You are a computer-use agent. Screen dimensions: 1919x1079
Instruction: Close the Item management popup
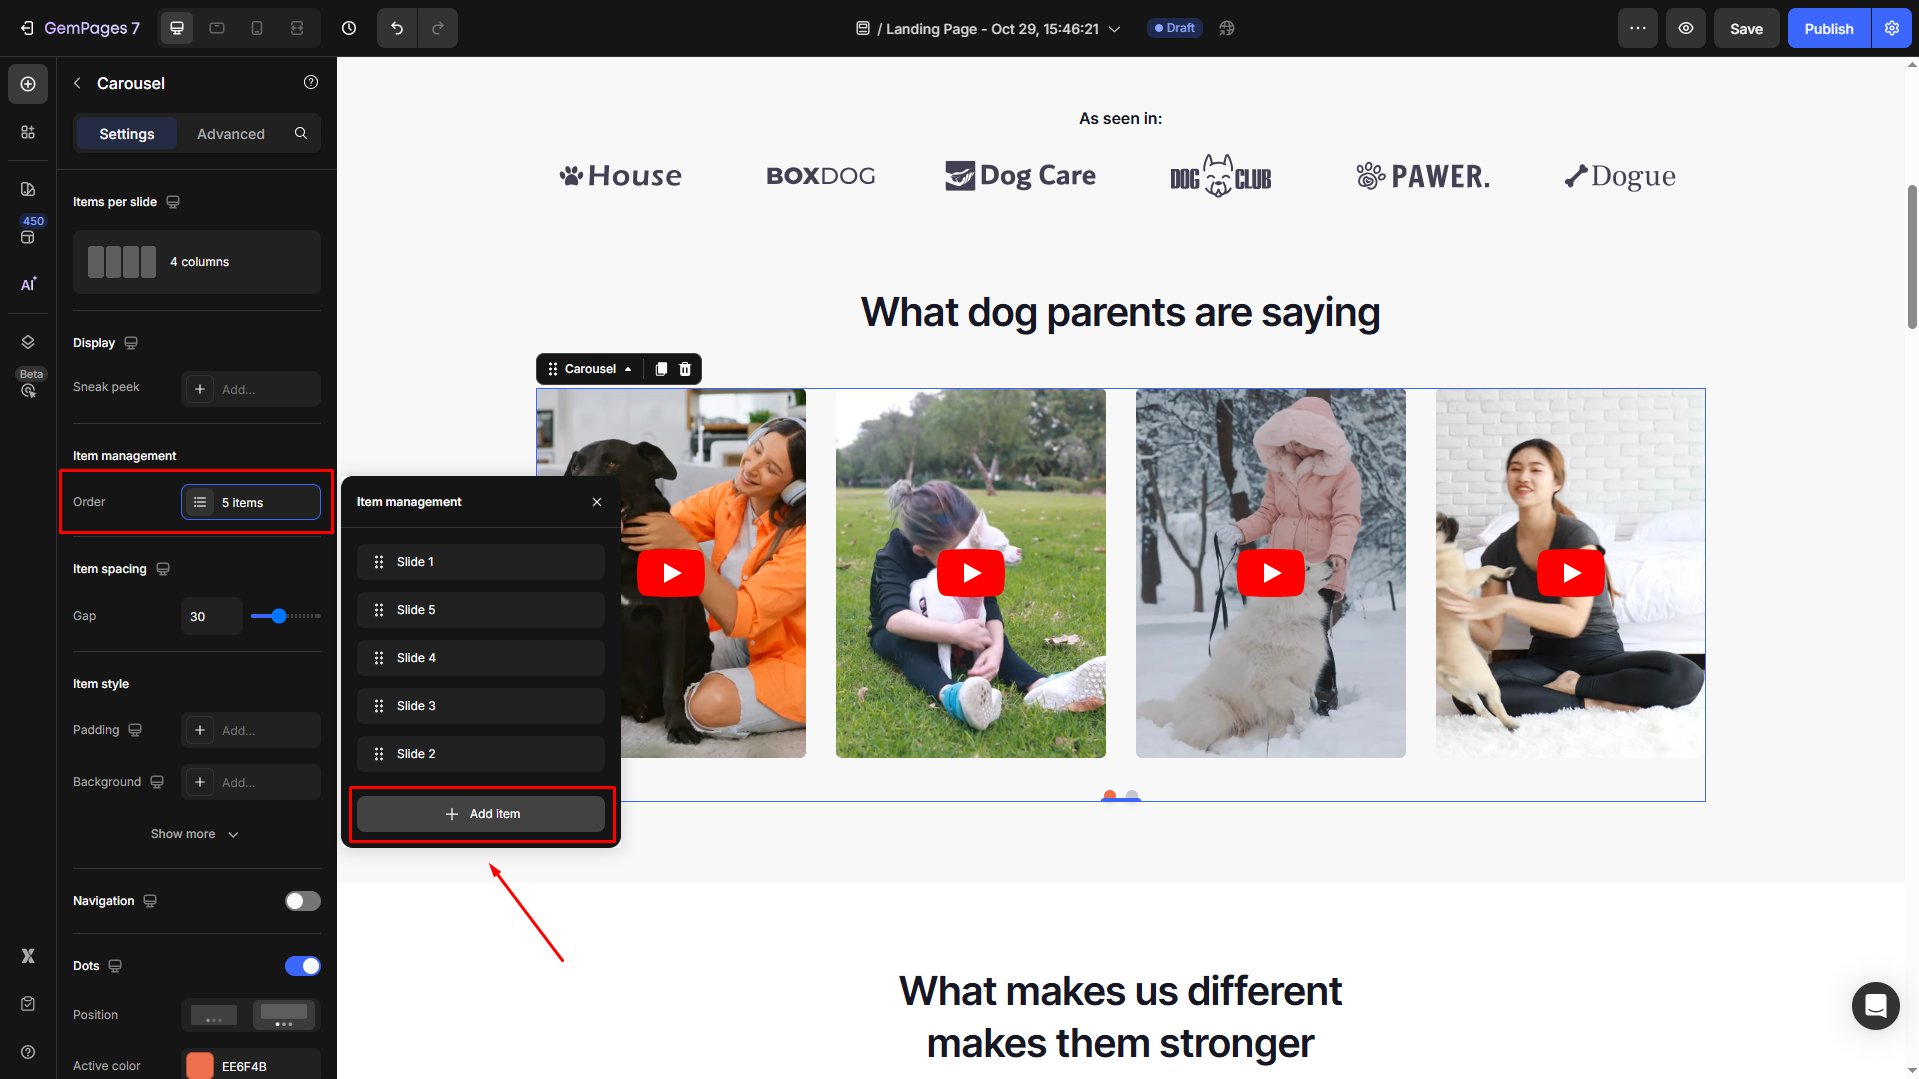(597, 502)
